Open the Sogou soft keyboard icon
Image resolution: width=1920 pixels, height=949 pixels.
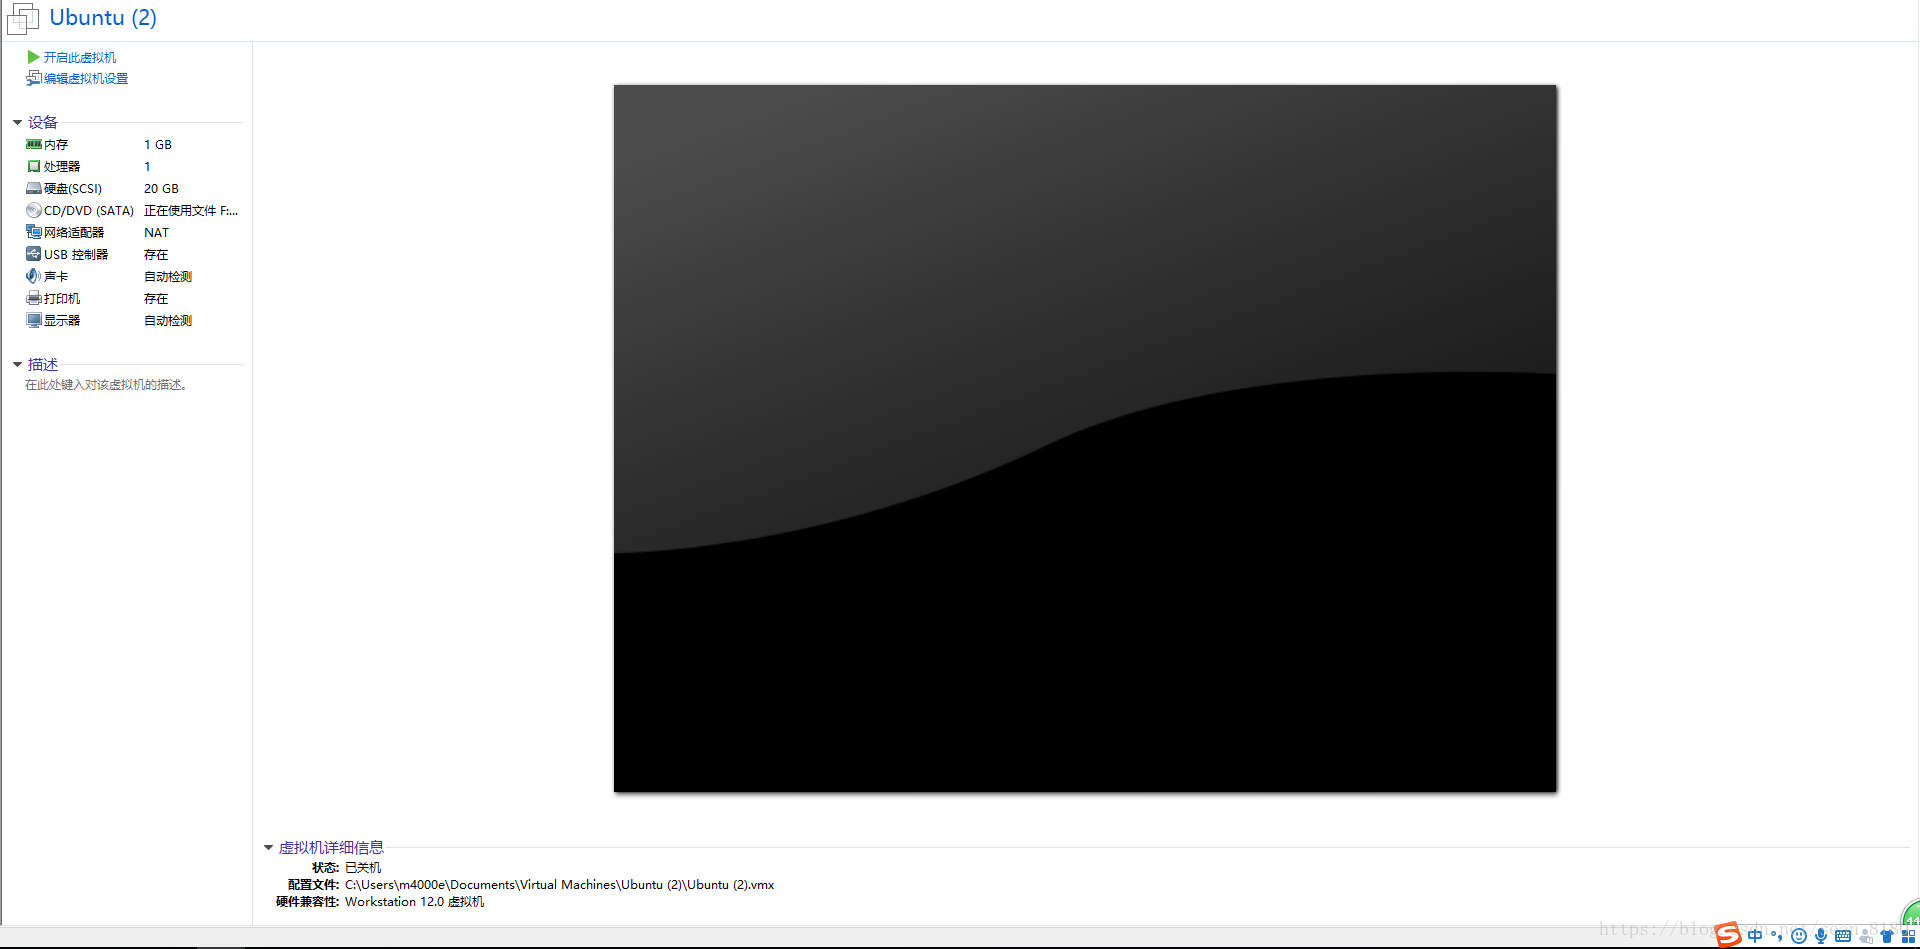tap(1843, 936)
